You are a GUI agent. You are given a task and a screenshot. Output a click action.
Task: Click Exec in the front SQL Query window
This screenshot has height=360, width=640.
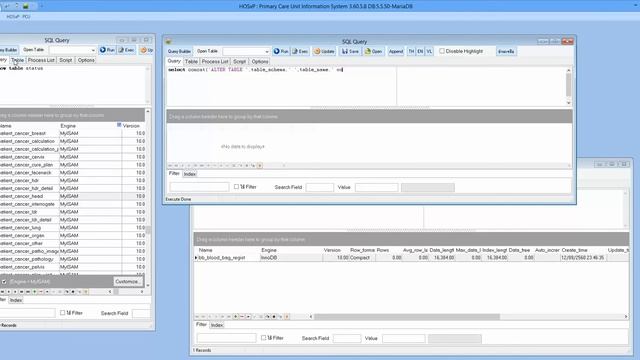coord(300,51)
